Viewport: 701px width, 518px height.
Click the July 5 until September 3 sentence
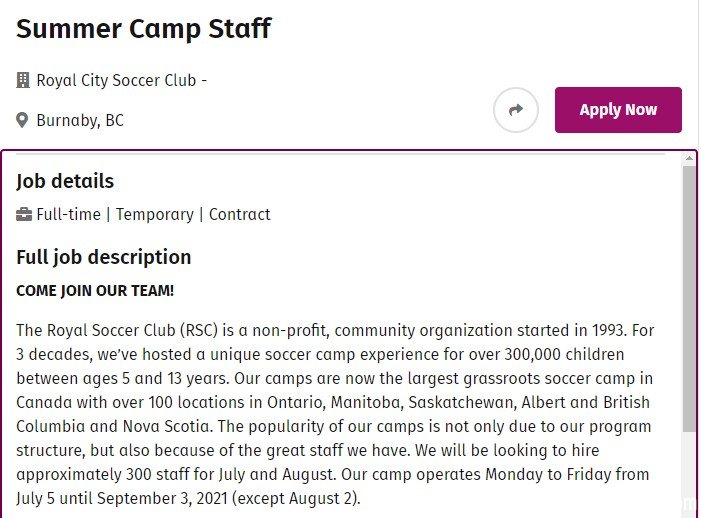coord(188,498)
